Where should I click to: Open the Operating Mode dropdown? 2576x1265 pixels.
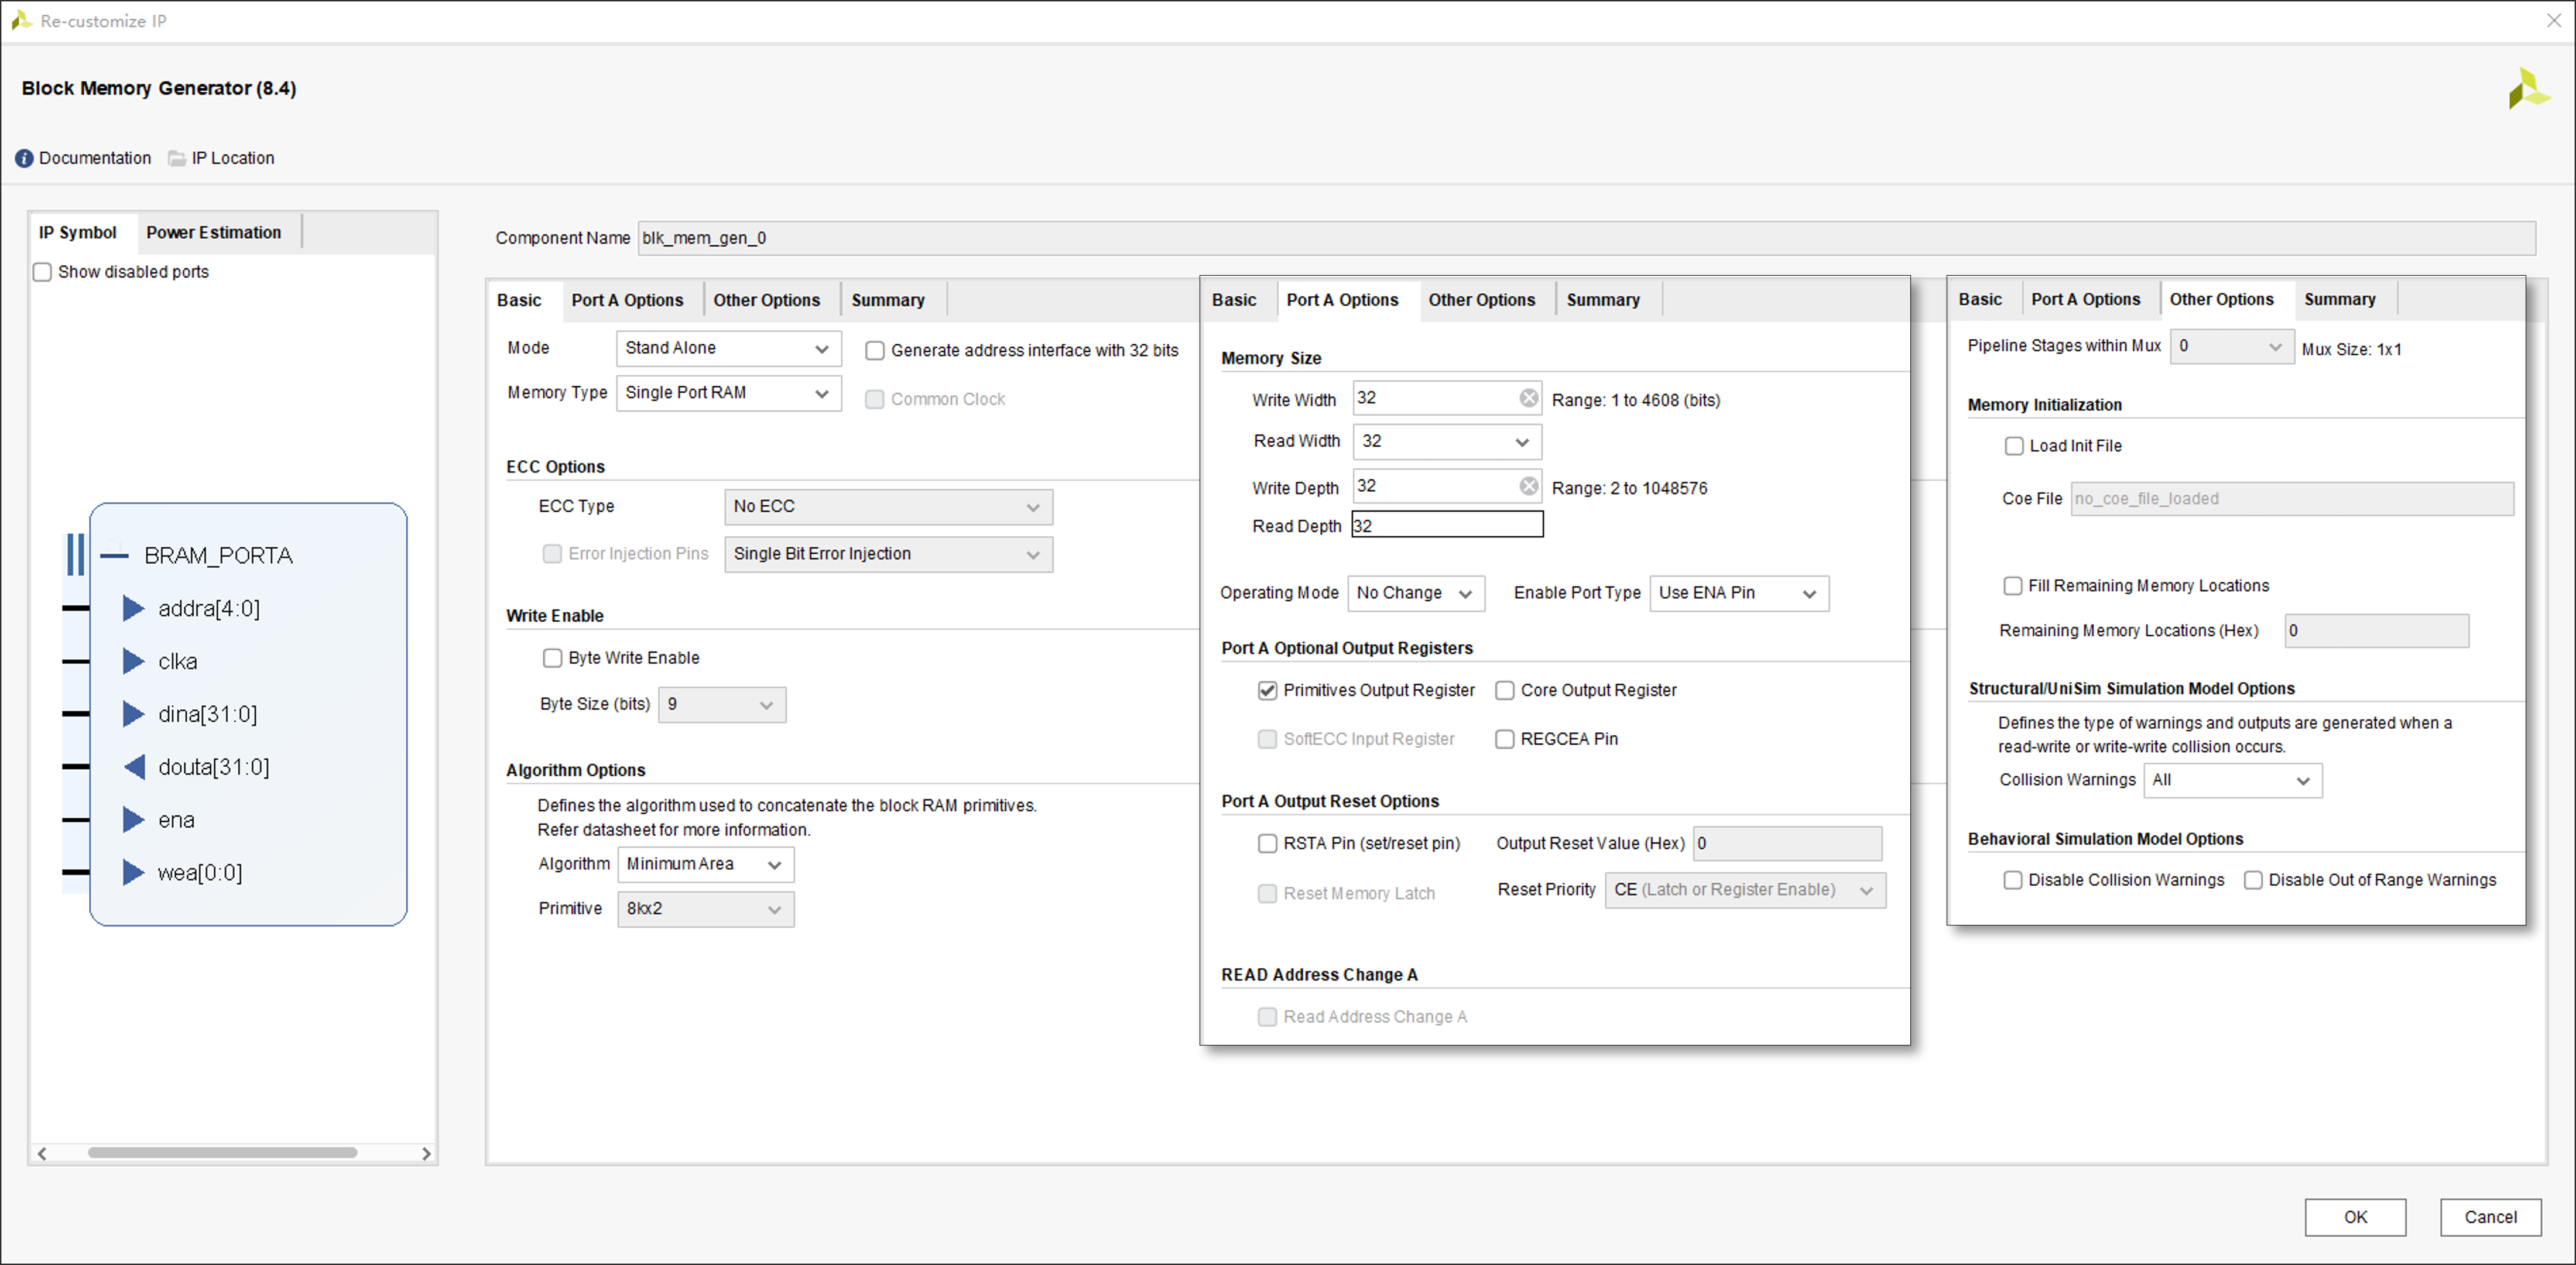1415,593
